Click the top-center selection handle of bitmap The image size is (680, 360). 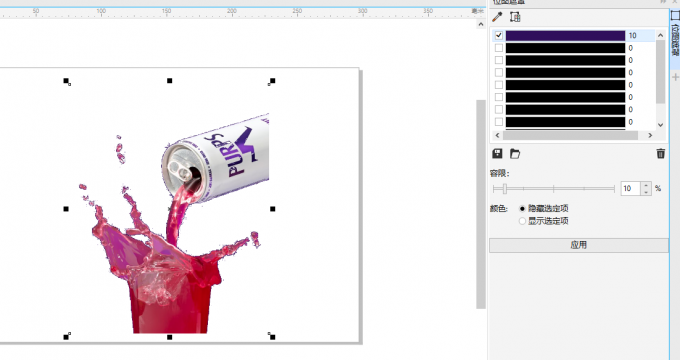[170, 81]
